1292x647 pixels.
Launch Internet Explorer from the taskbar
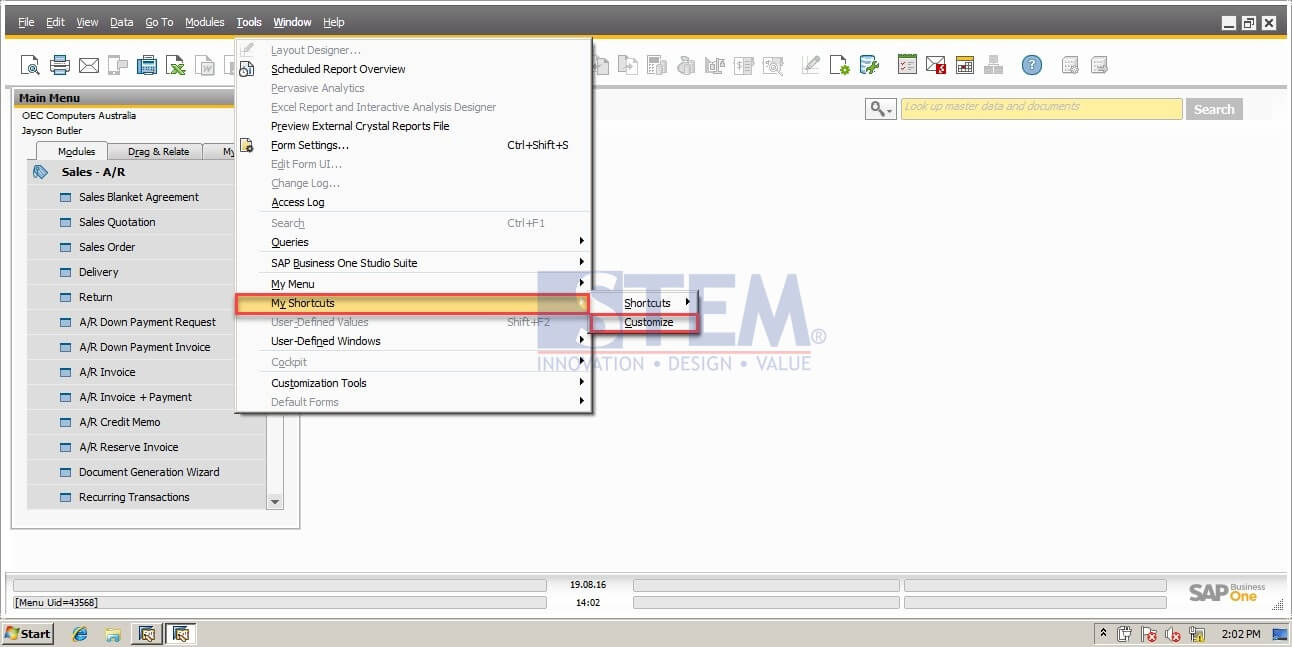[x=80, y=634]
